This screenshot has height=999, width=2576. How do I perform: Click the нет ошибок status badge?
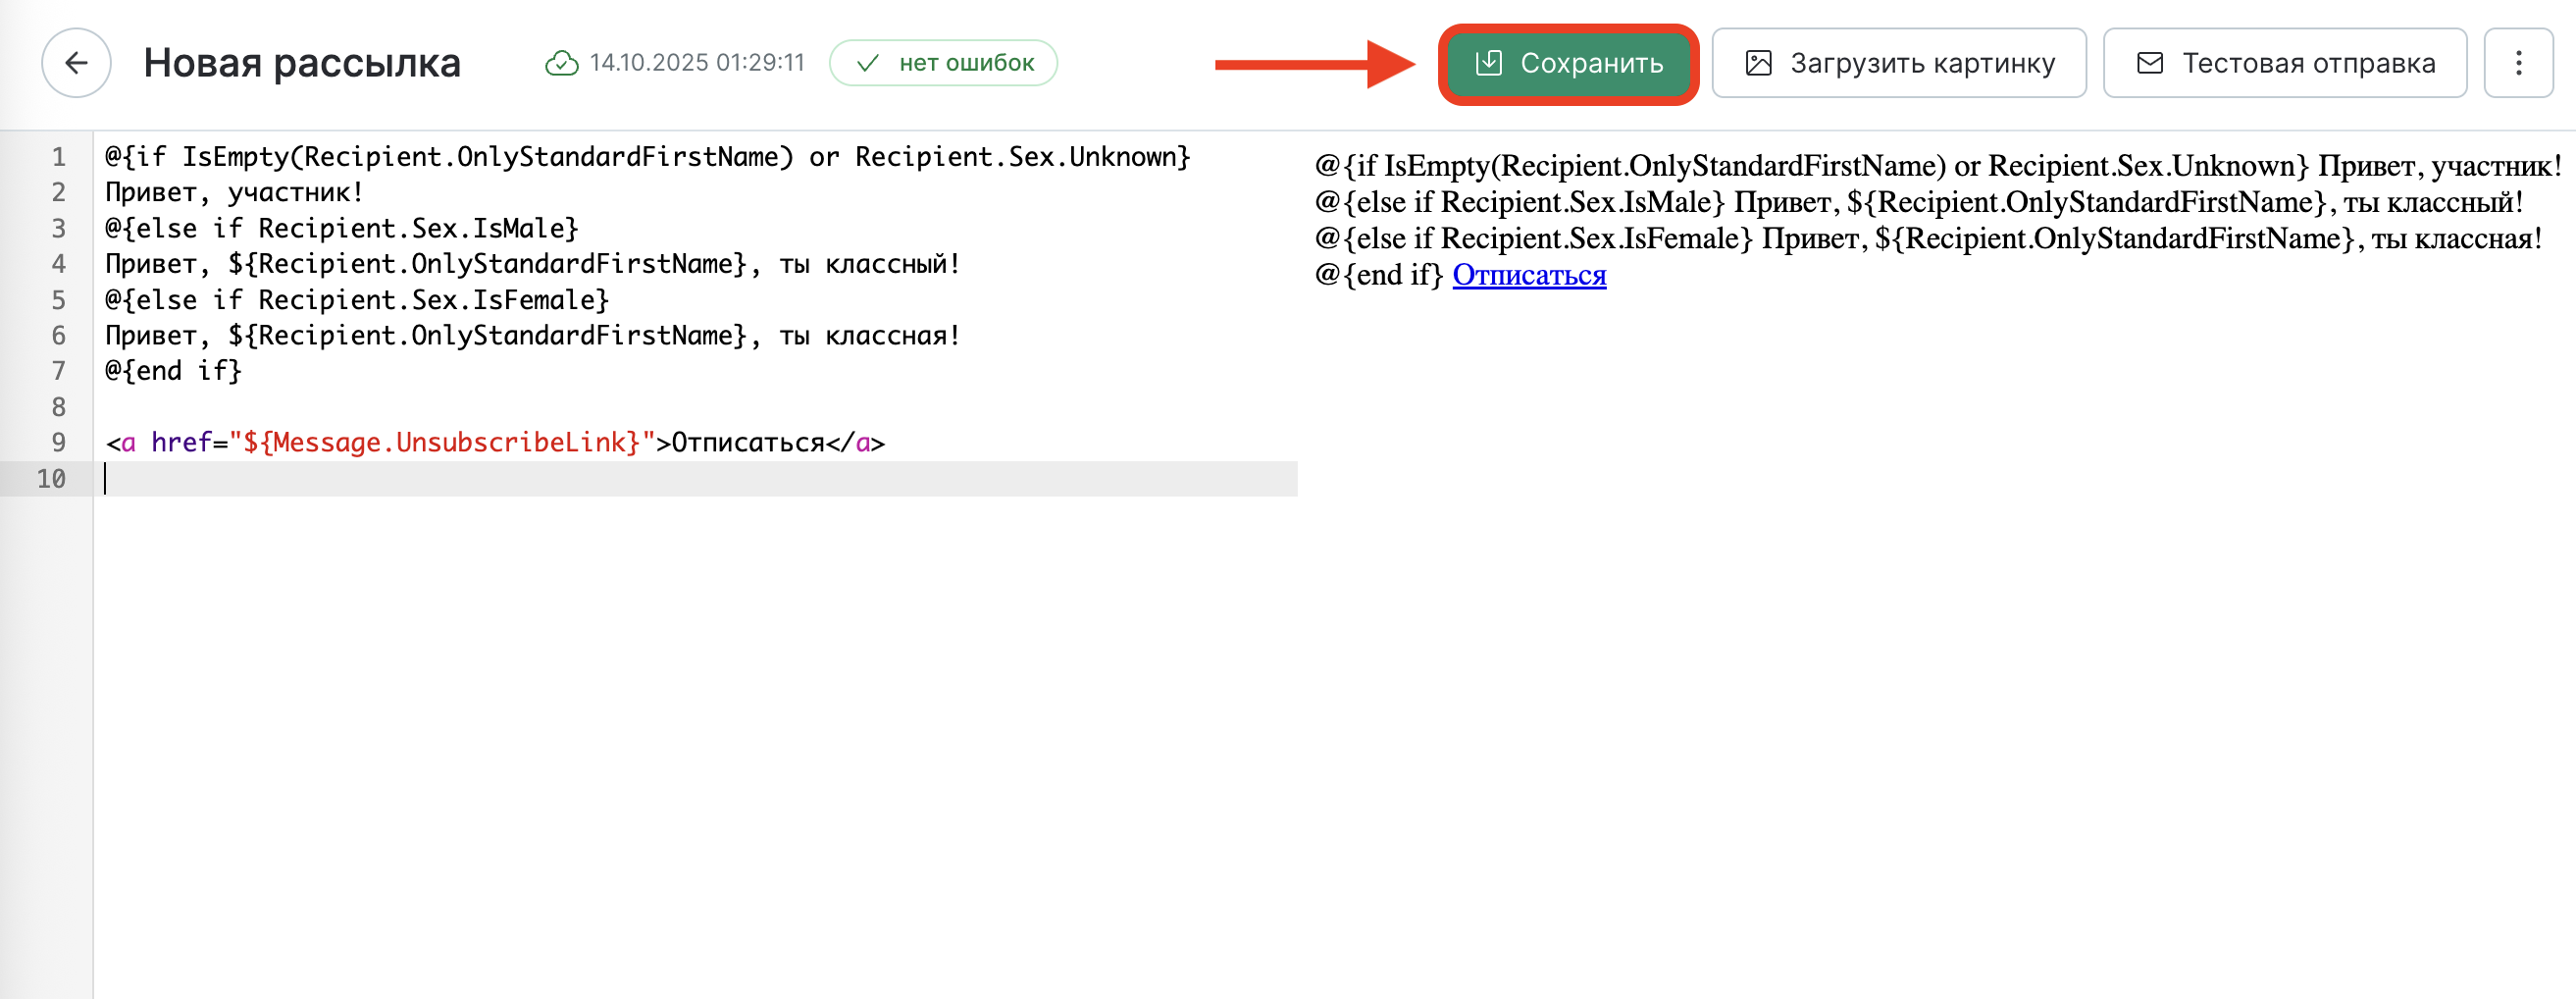point(943,63)
